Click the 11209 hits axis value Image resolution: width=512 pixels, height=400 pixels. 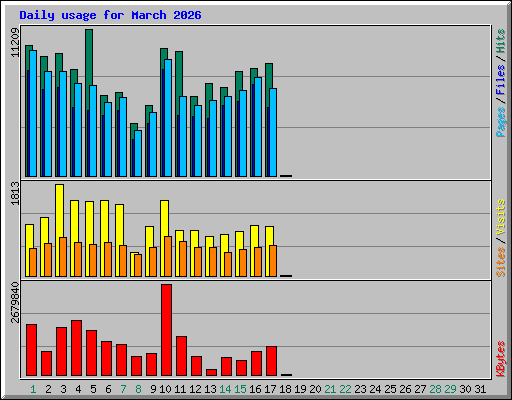click(x=15, y=42)
